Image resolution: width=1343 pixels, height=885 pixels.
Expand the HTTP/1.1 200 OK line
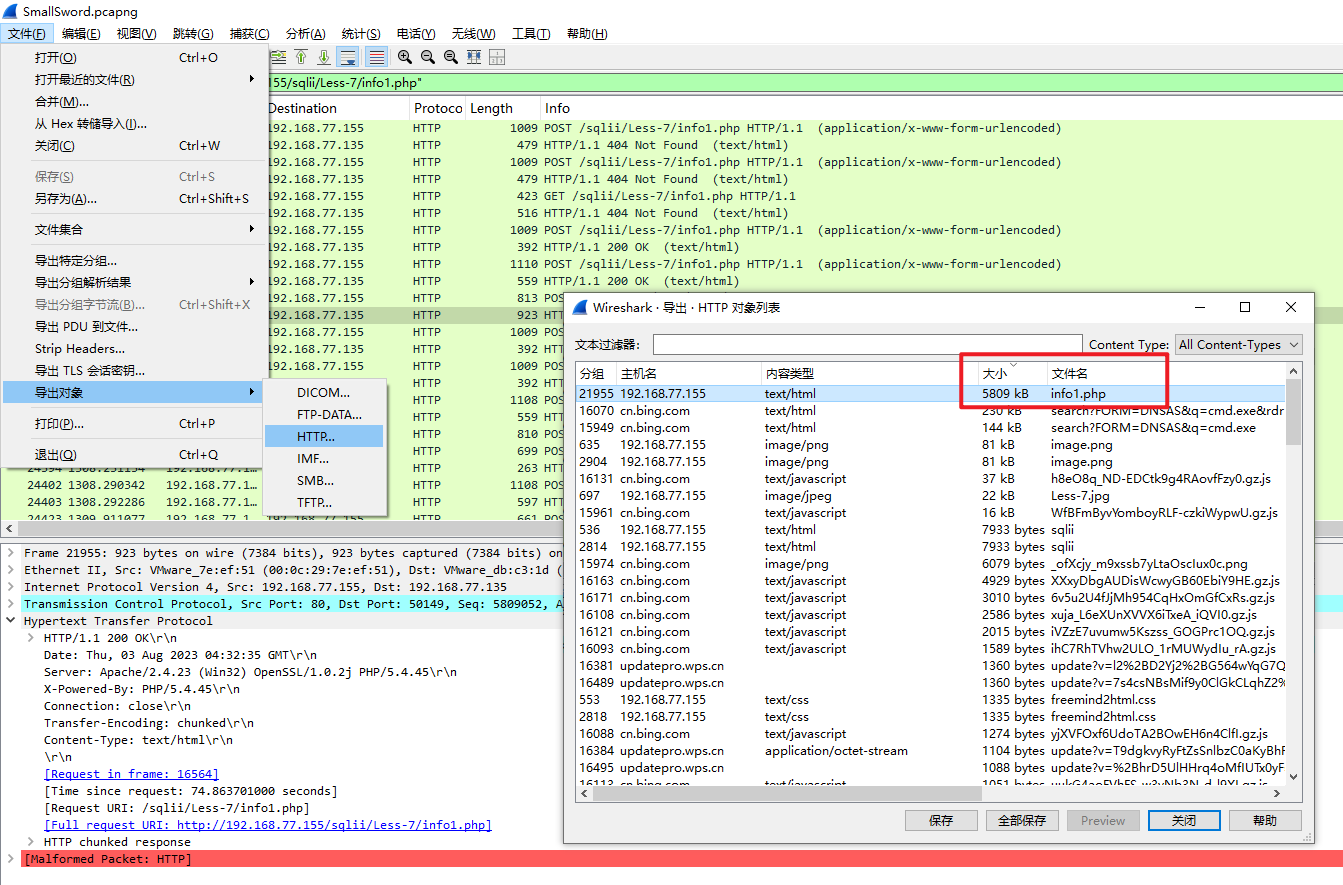click(x=31, y=638)
